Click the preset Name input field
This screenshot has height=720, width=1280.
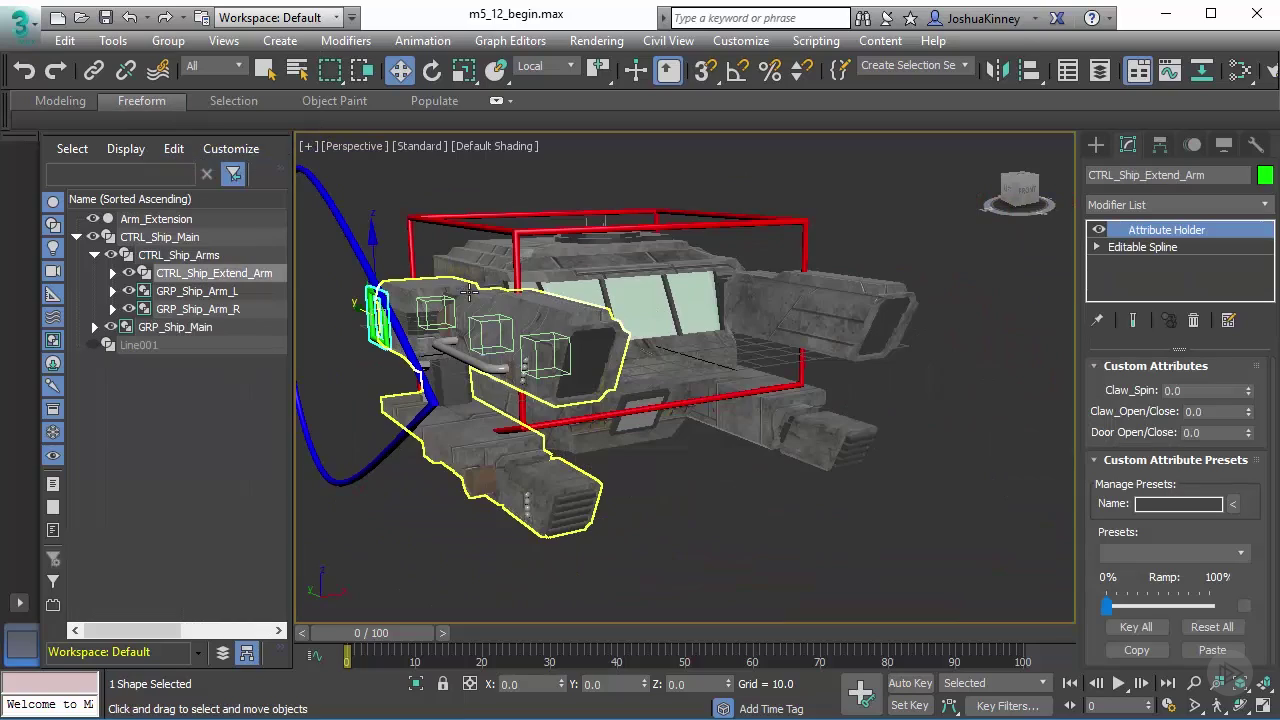pos(1178,504)
